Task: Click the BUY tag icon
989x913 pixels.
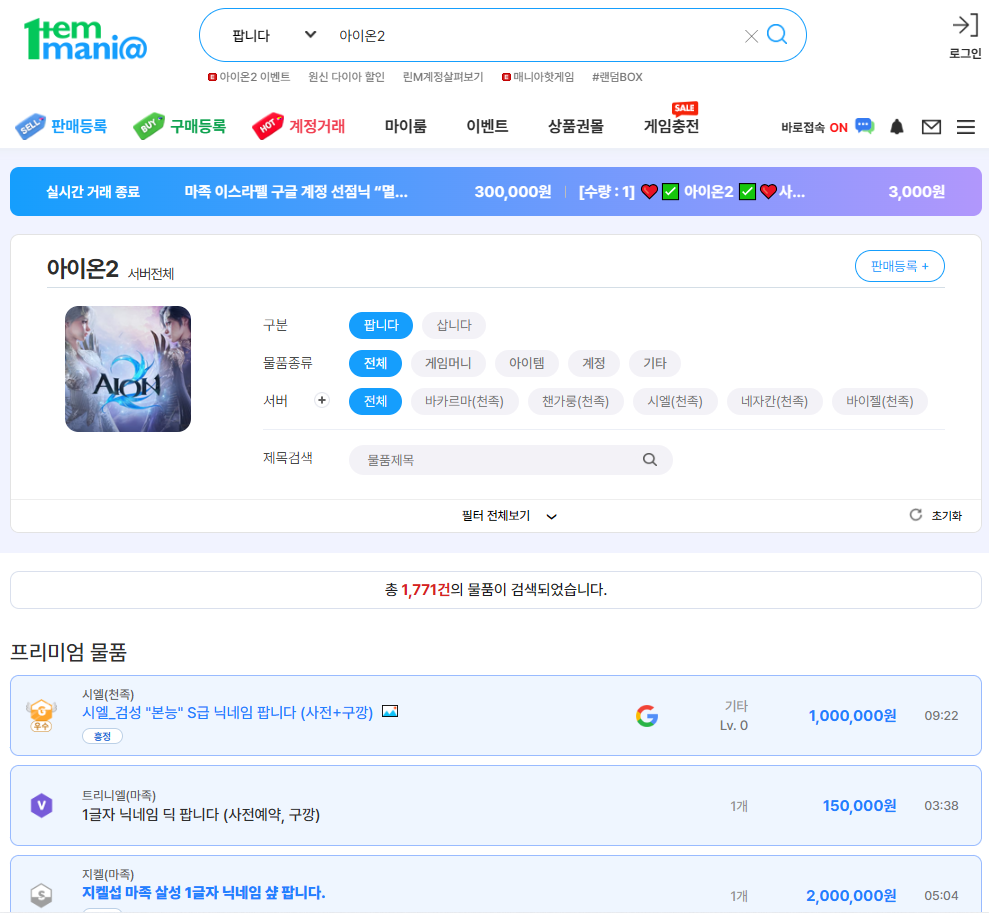Action: coord(149,126)
